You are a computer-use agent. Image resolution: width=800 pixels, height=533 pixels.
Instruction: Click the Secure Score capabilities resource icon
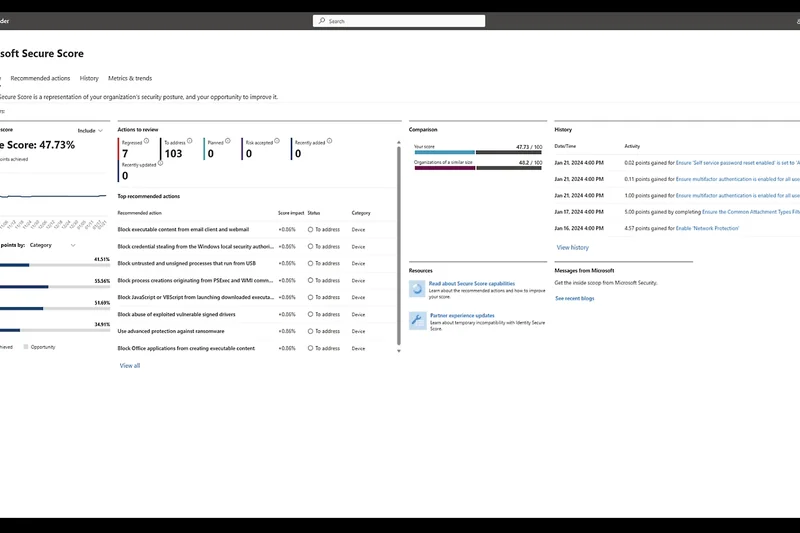tap(417, 289)
